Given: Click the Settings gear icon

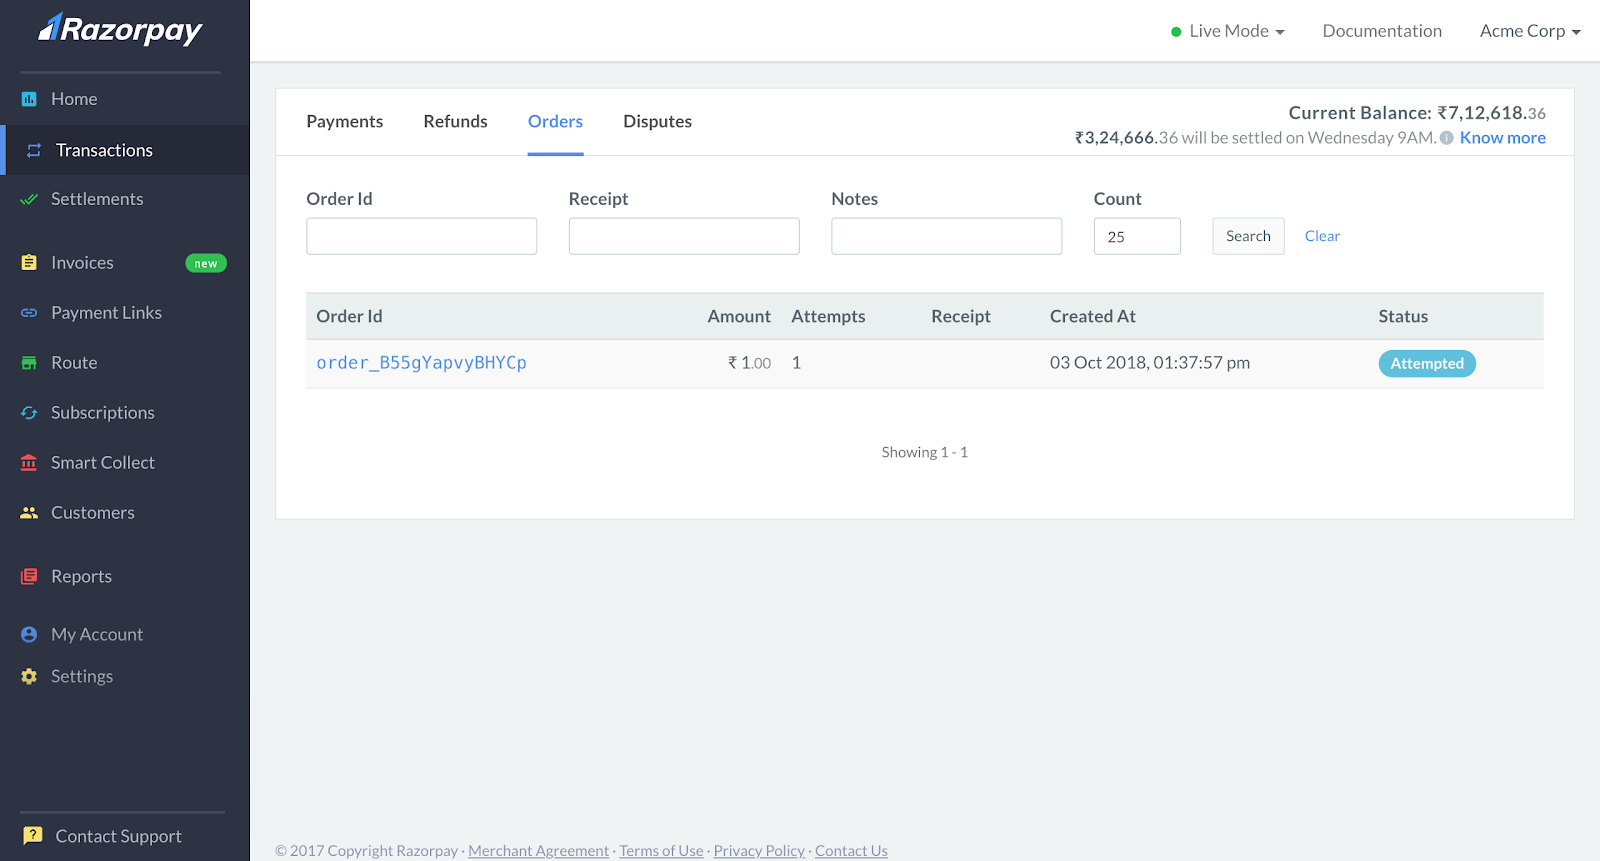Looking at the screenshot, I should pos(29,676).
